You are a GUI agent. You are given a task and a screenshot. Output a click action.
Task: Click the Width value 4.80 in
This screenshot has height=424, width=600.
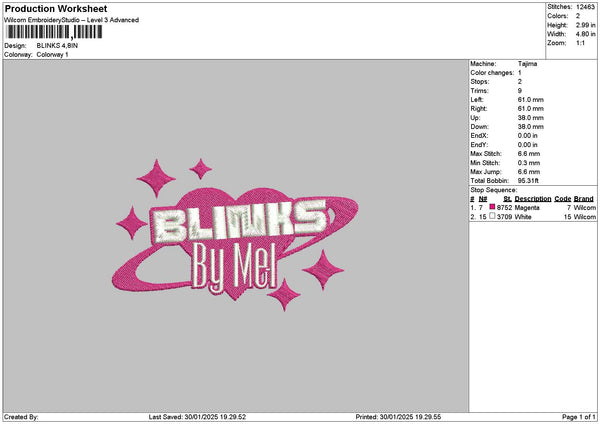coord(585,34)
